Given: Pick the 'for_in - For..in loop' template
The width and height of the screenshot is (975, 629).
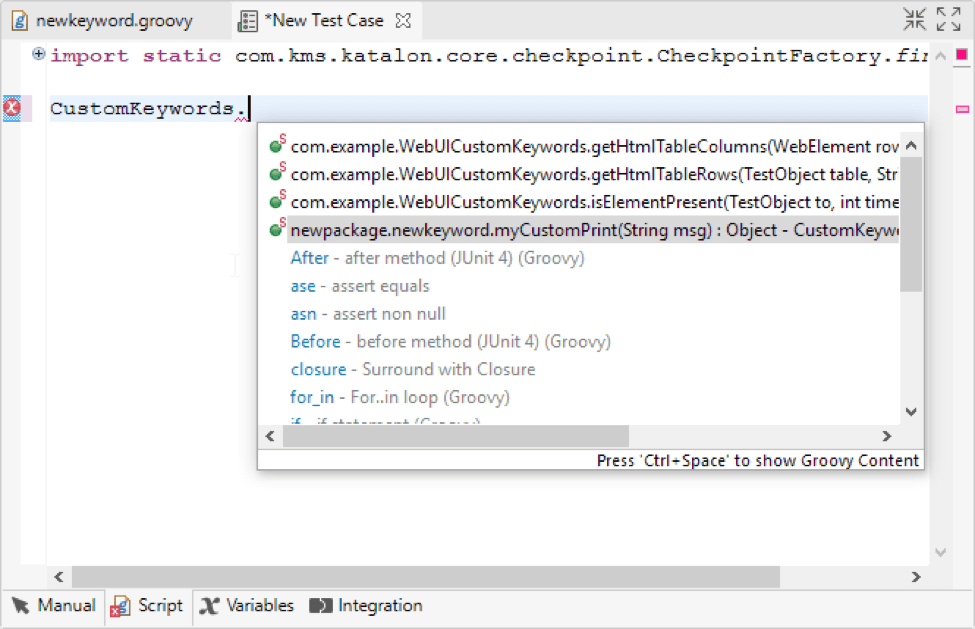Looking at the screenshot, I should pyautogui.click(x=399, y=397).
